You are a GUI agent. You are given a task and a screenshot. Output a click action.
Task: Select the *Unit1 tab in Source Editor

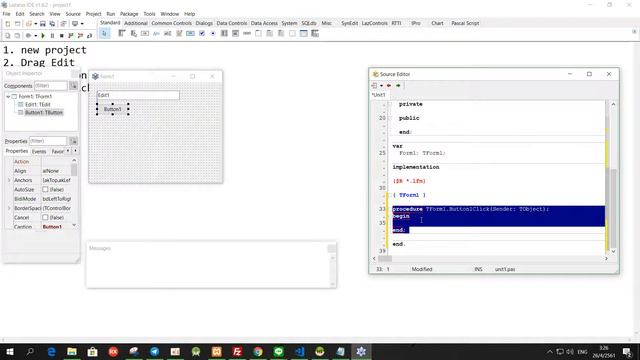378,95
